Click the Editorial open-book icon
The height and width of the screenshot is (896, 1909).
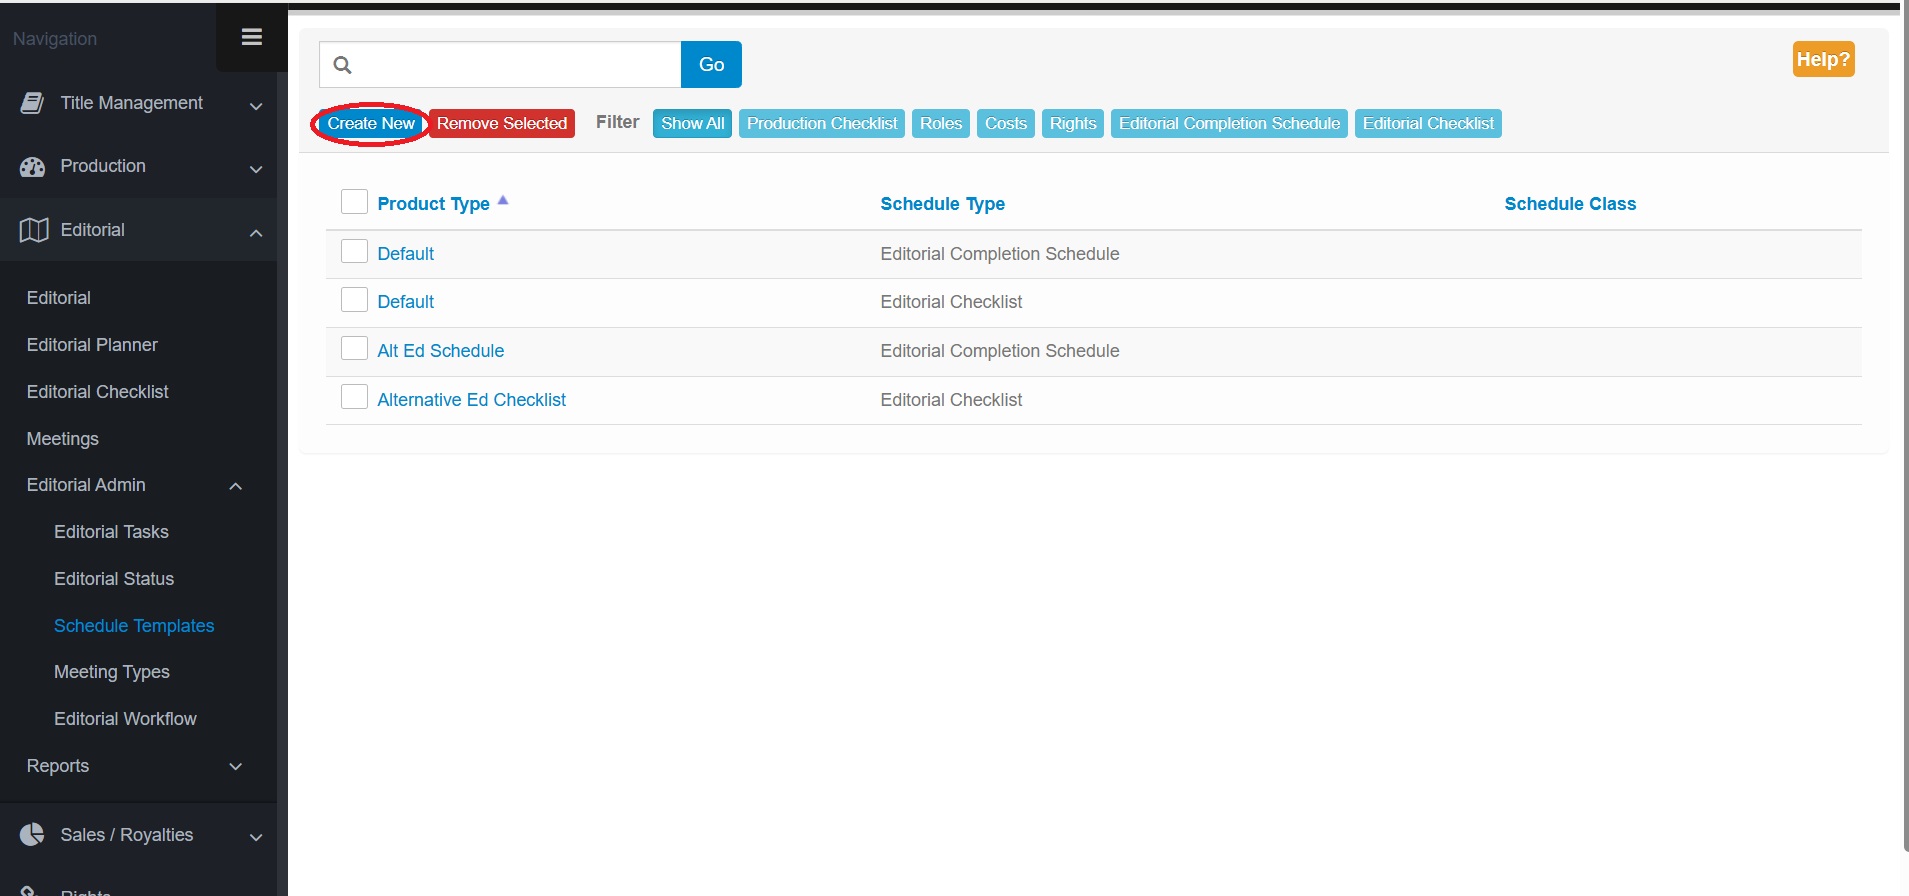point(34,230)
